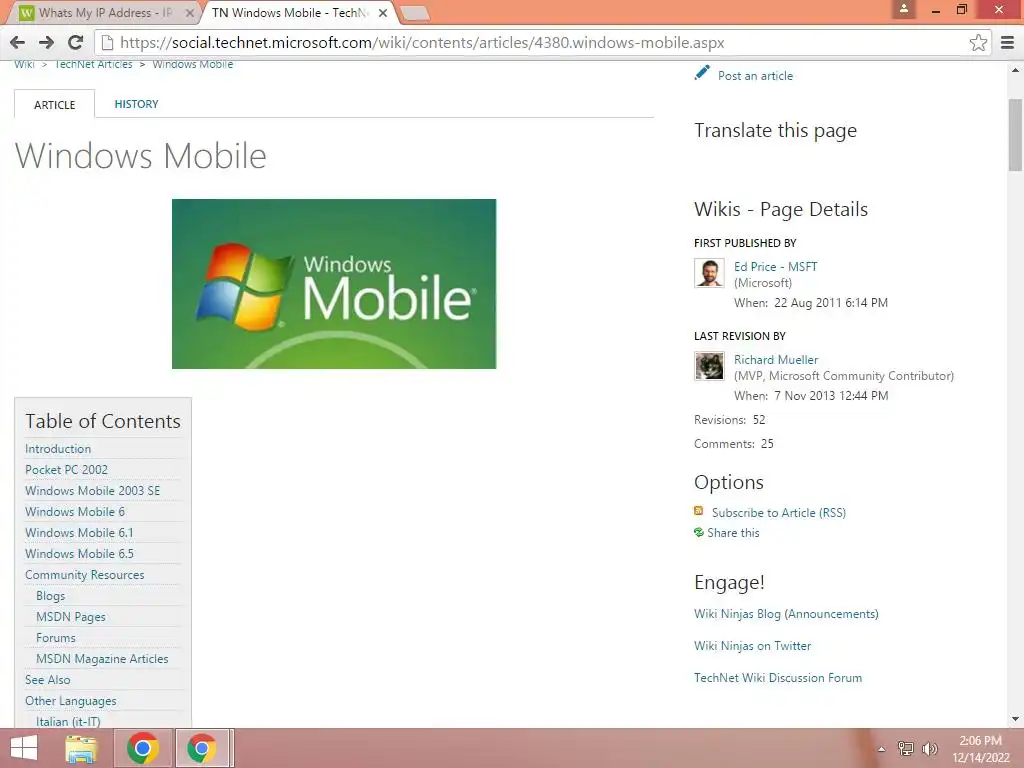This screenshot has width=1024, height=768.
Task: Click Richard Mueller's avatar photo
Action: pyautogui.click(x=709, y=366)
